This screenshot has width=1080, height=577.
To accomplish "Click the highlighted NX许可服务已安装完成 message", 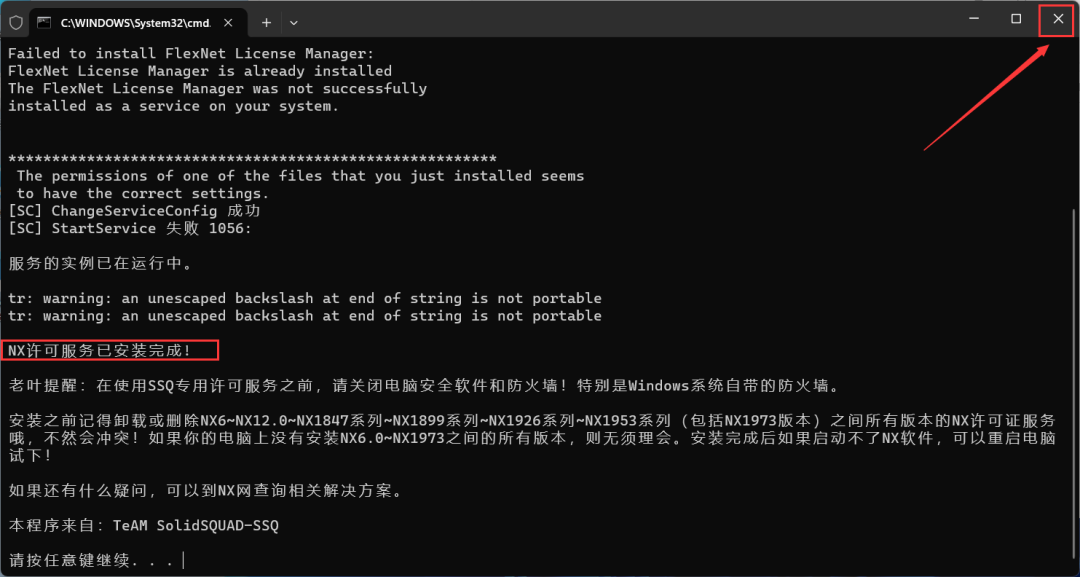I will (100, 350).
